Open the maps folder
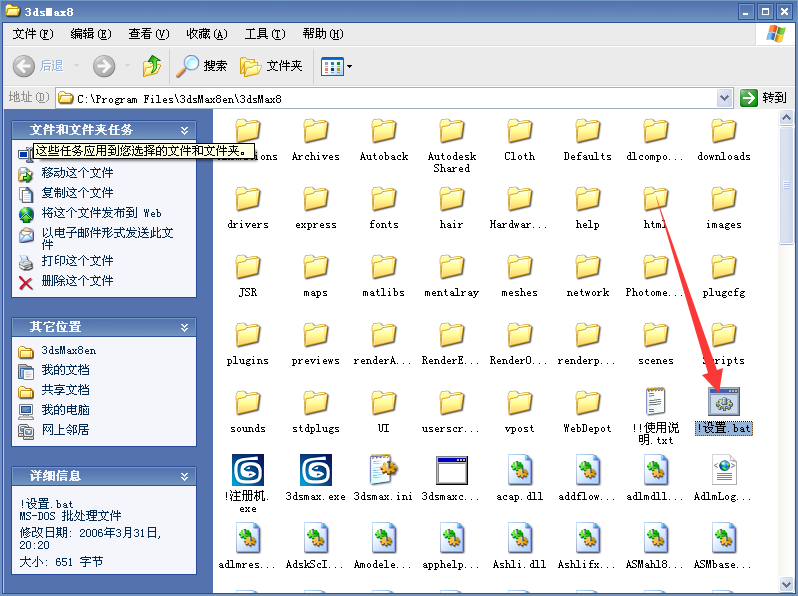The image size is (798, 596). [316, 275]
